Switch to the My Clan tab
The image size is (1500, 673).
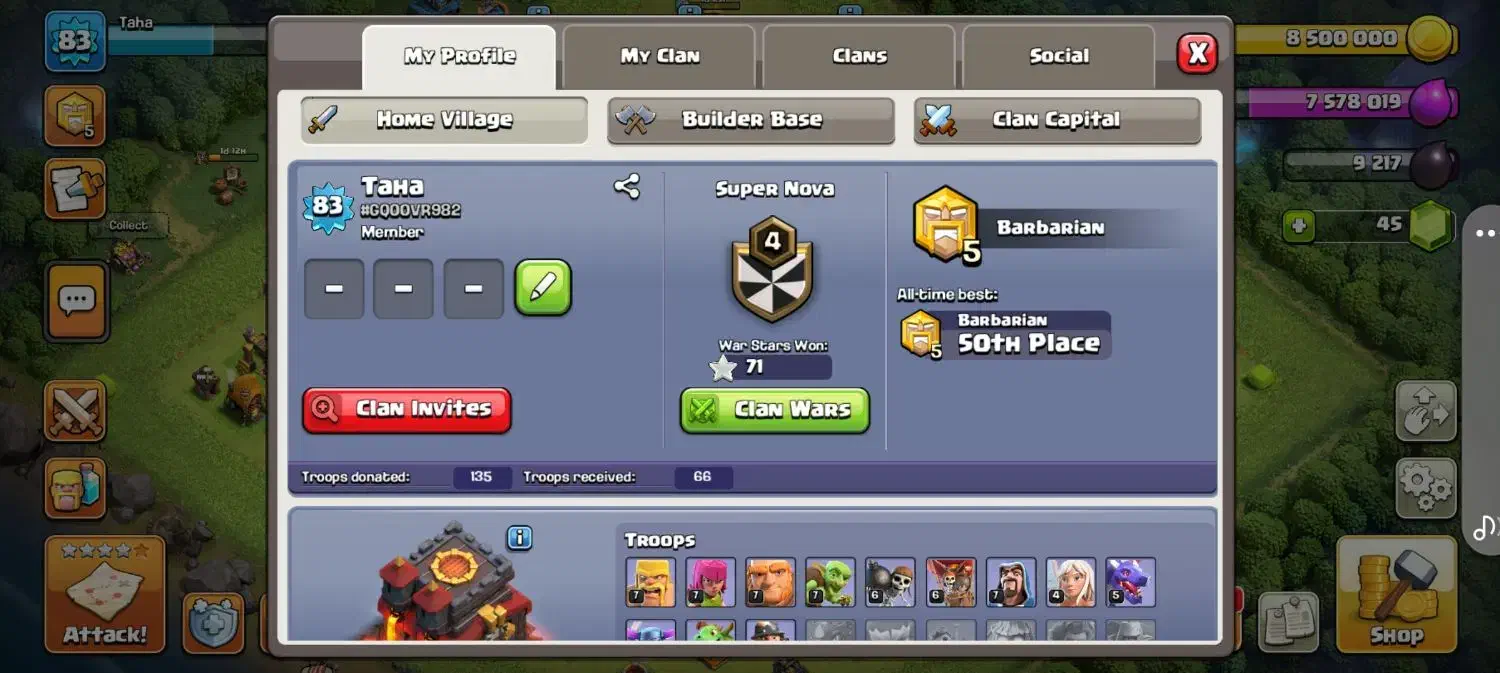659,56
